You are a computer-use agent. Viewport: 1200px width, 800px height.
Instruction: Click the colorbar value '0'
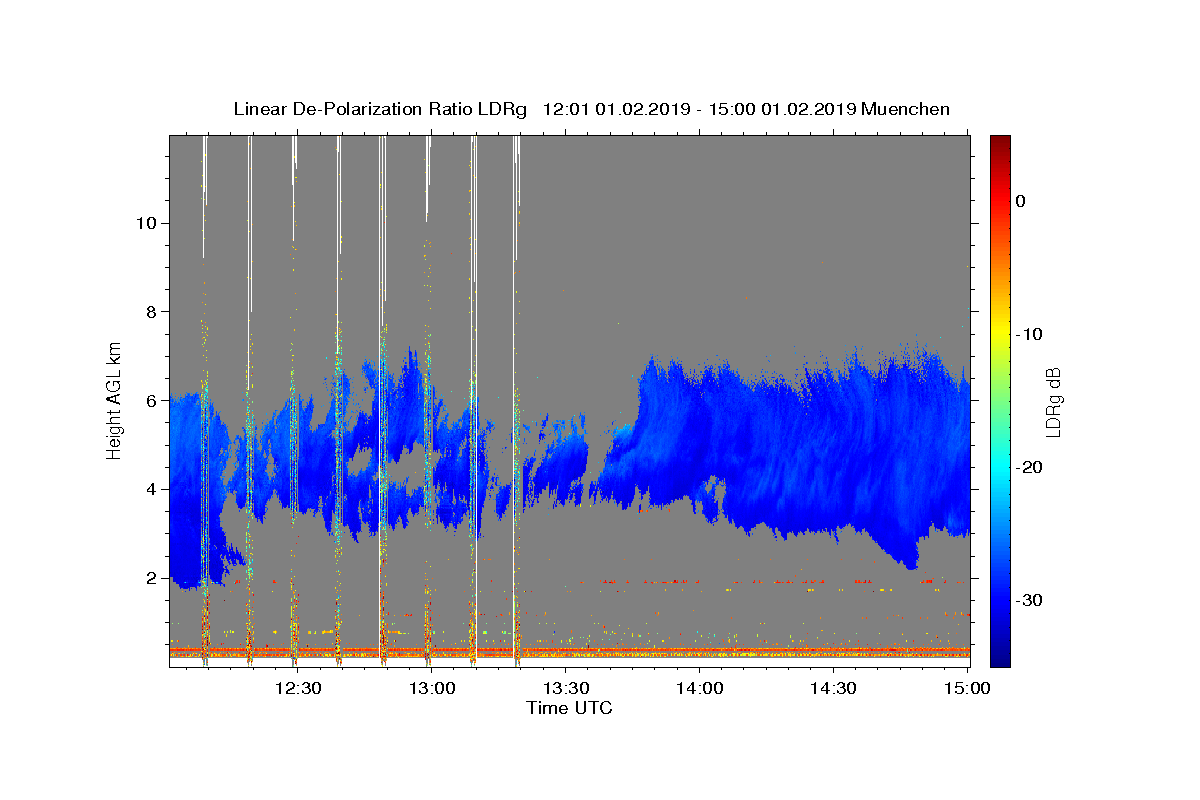1020,201
